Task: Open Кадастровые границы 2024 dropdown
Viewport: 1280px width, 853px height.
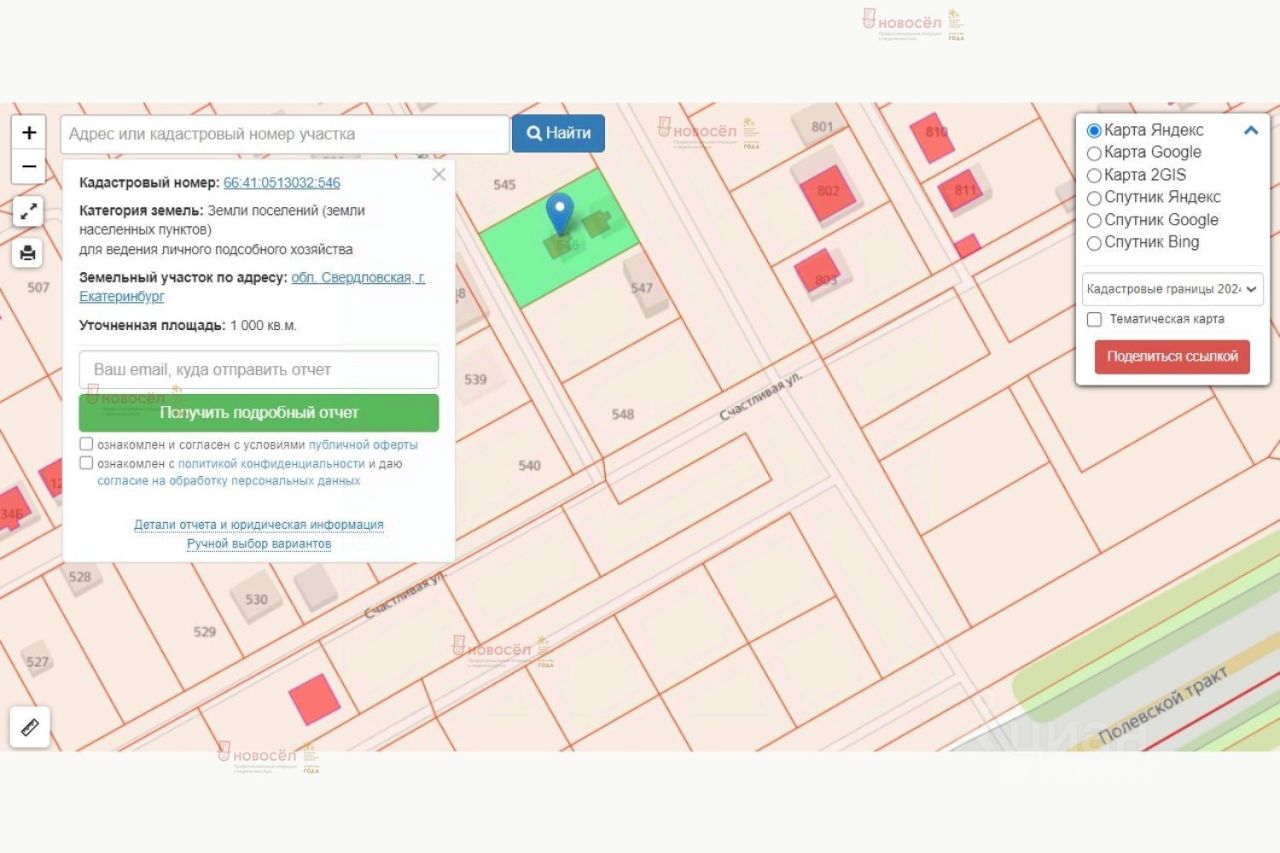Action: click(x=1173, y=289)
